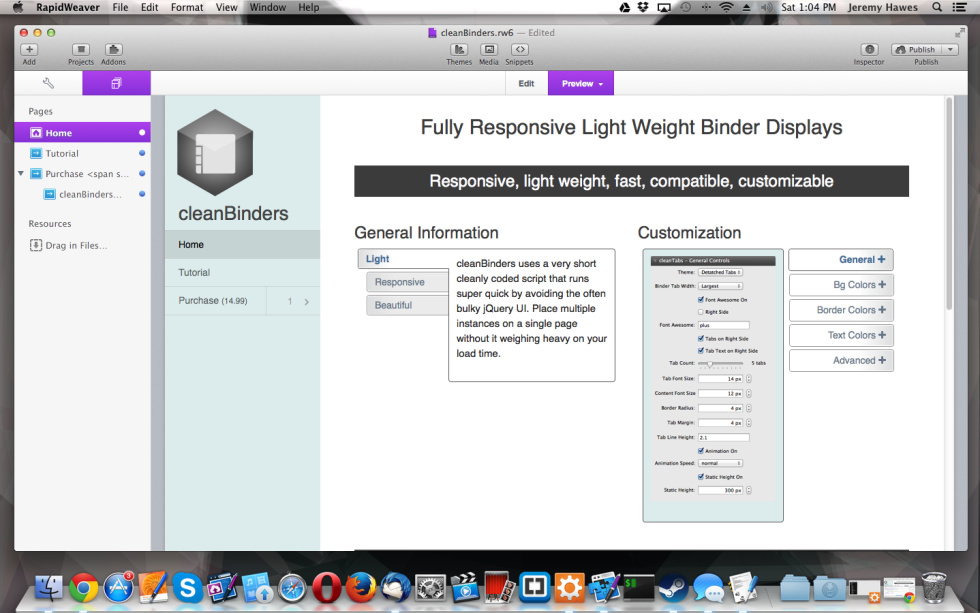This screenshot has width=980, height=613.
Task: Click the preview vertical scrollbar
Action: [x=949, y=202]
